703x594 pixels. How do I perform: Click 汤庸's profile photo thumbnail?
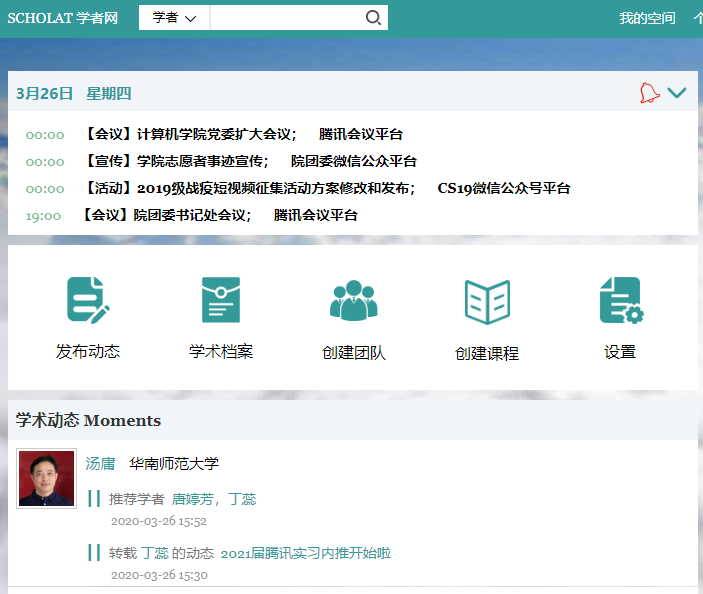coord(46,478)
